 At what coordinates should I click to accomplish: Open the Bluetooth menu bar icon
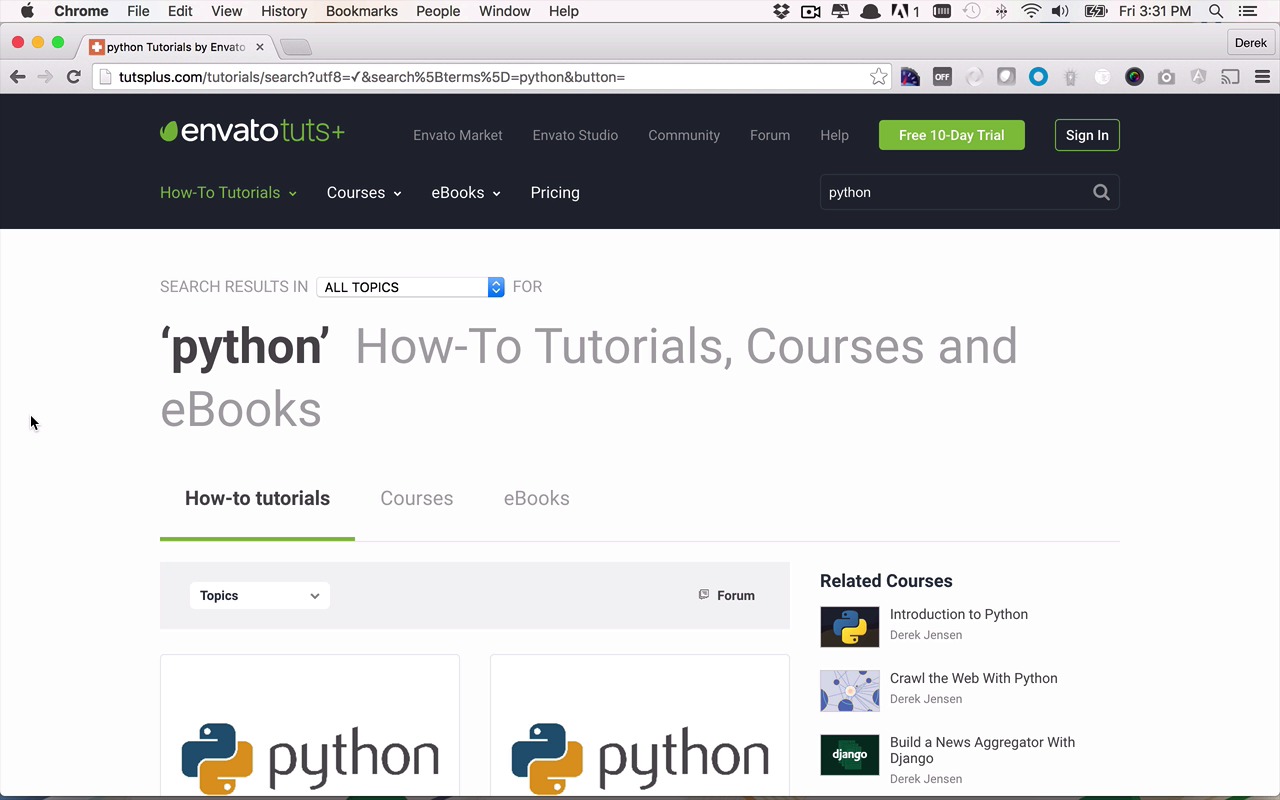pyautogui.click(x=1001, y=11)
